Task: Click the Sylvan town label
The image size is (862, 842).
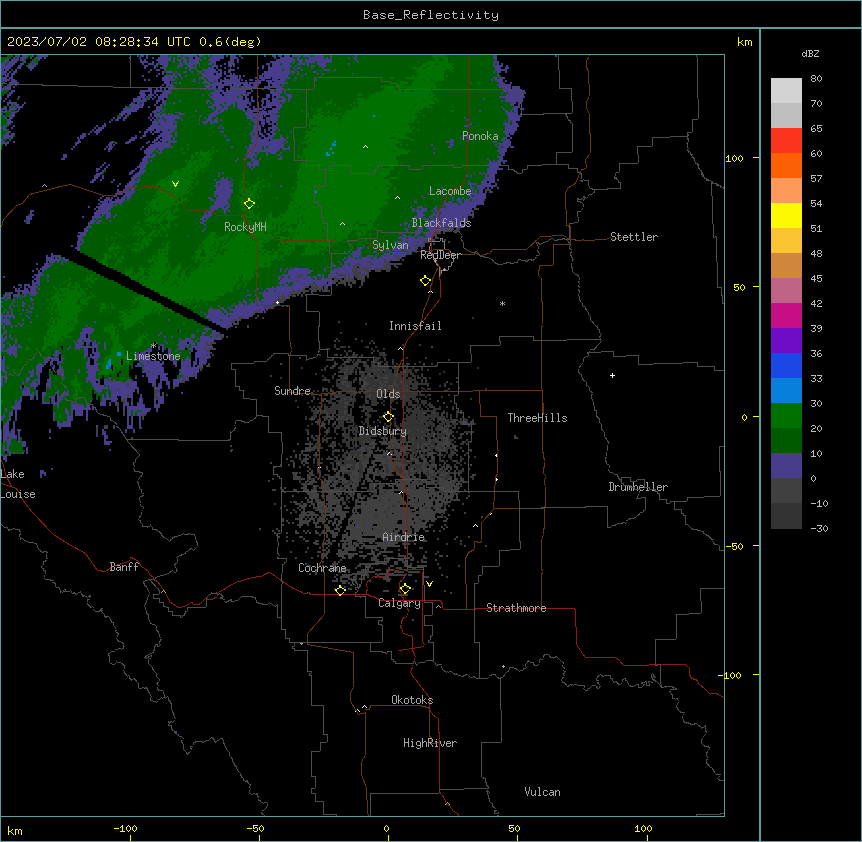Action: point(390,245)
